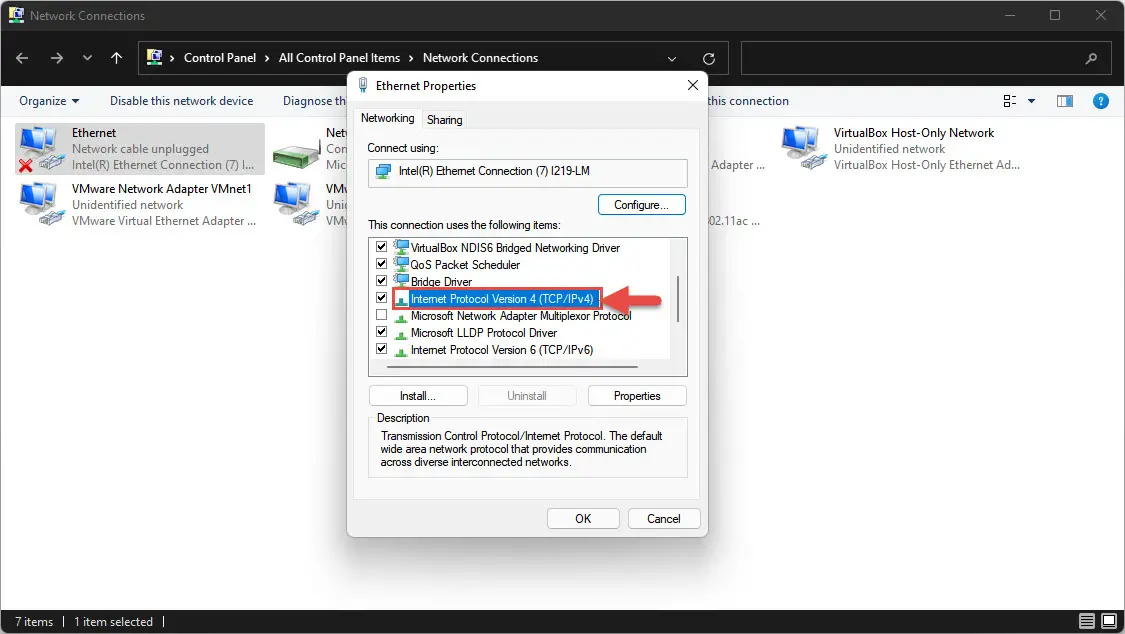Cancel the Ethernet Properties dialog
Image resolution: width=1125 pixels, height=634 pixels.
tap(664, 519)
